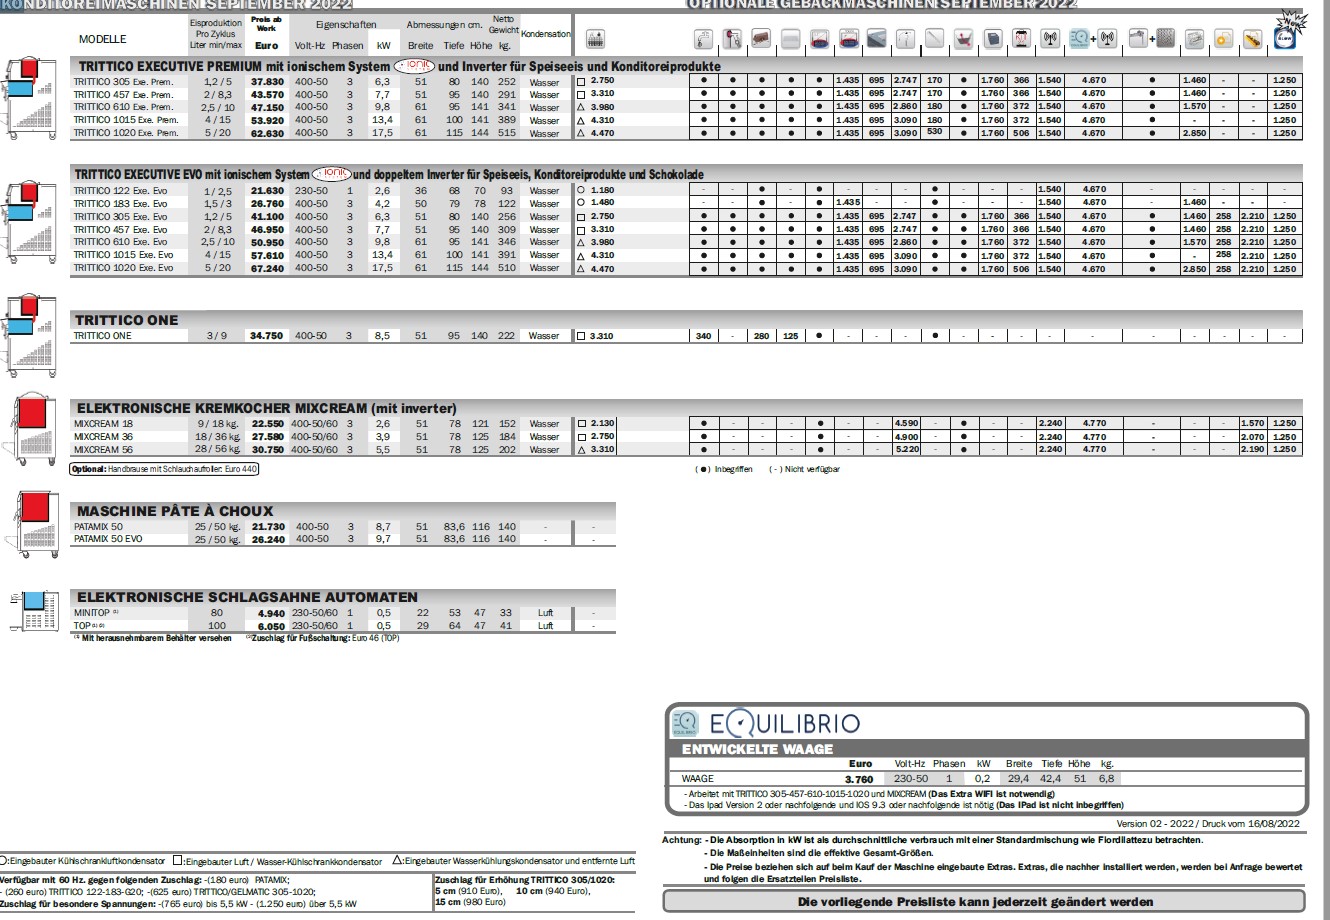This screenshot has height=920, width=1330.
Task: Click the price 62.630 for Trittico 1020 Premium
Action: point(267,133)
